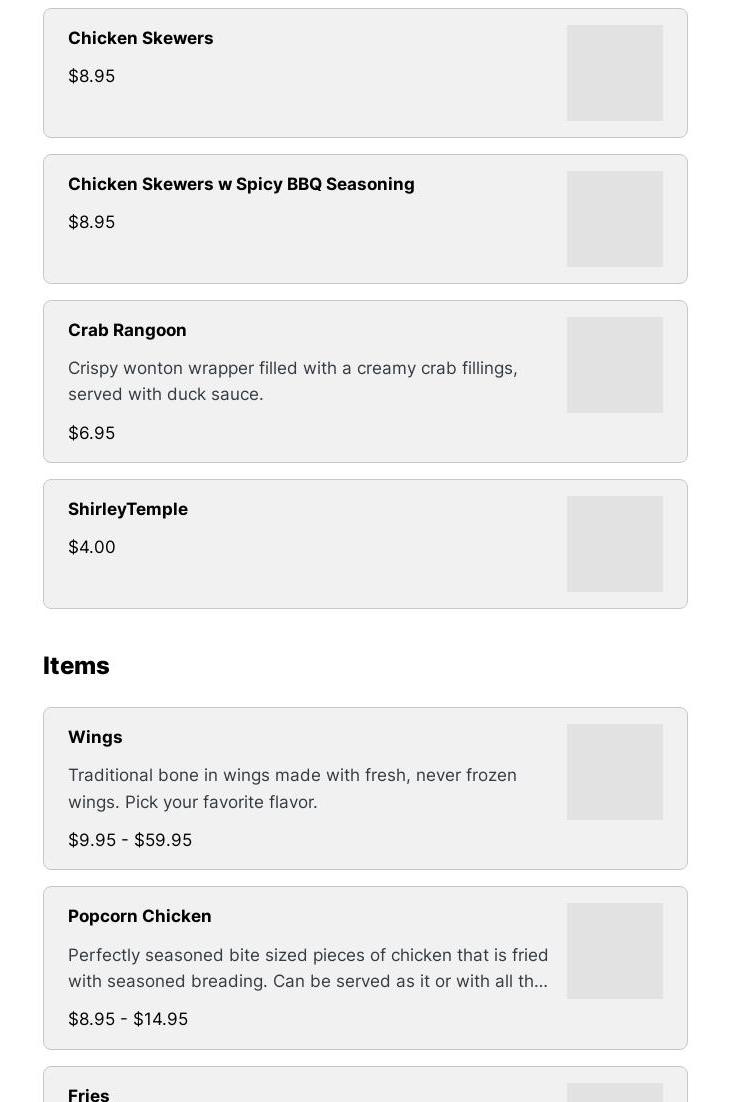The image size is (730, 1102).
Task: Click the $6.95 Crab Rangoon price
Action: pyautogui.click(x=91, y=433)
